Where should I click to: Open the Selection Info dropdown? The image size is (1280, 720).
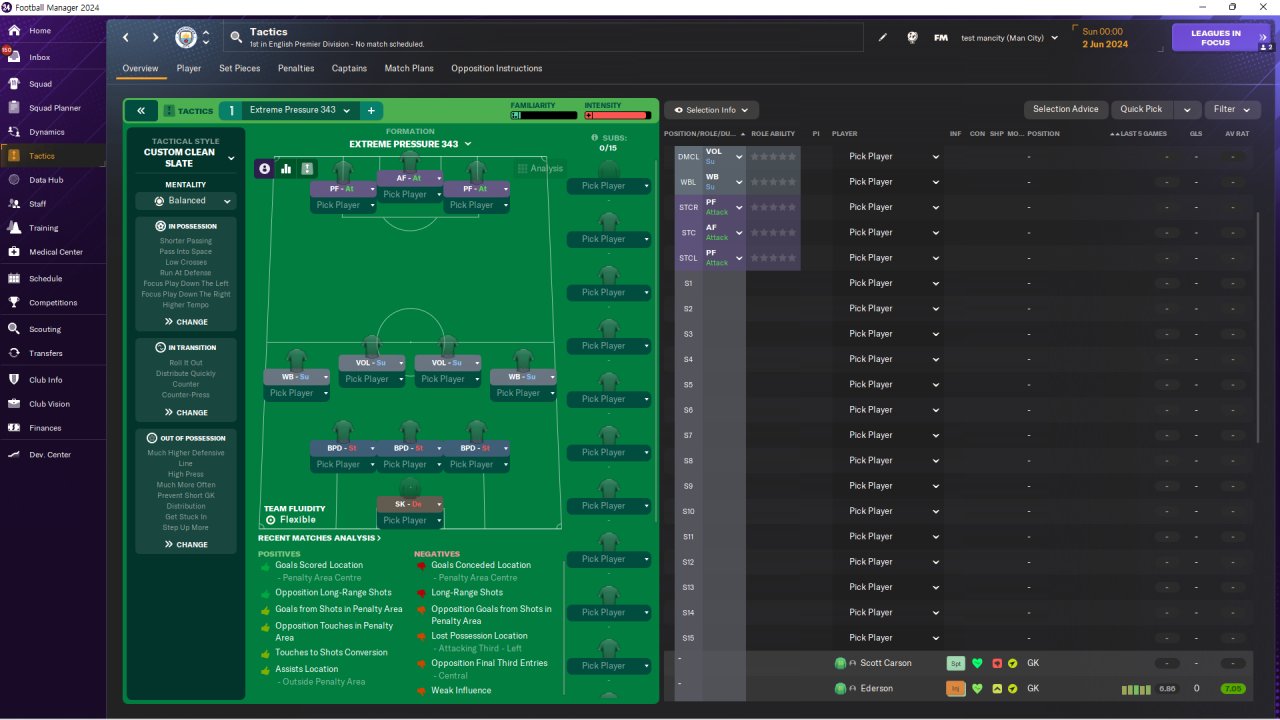[711, 110]
